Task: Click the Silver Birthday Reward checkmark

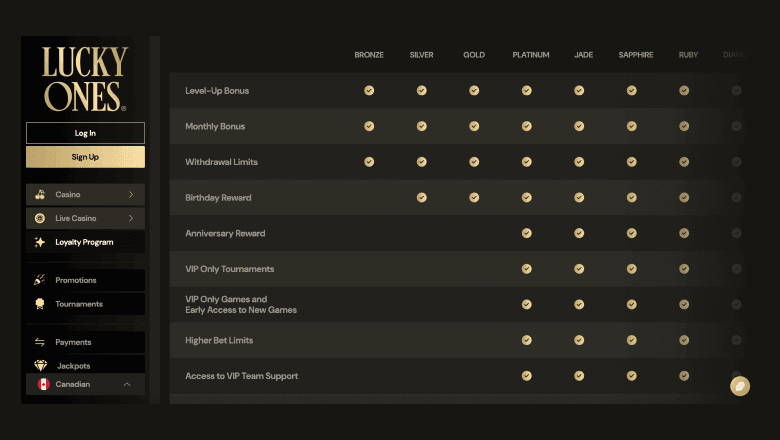Action: [422, 198]
